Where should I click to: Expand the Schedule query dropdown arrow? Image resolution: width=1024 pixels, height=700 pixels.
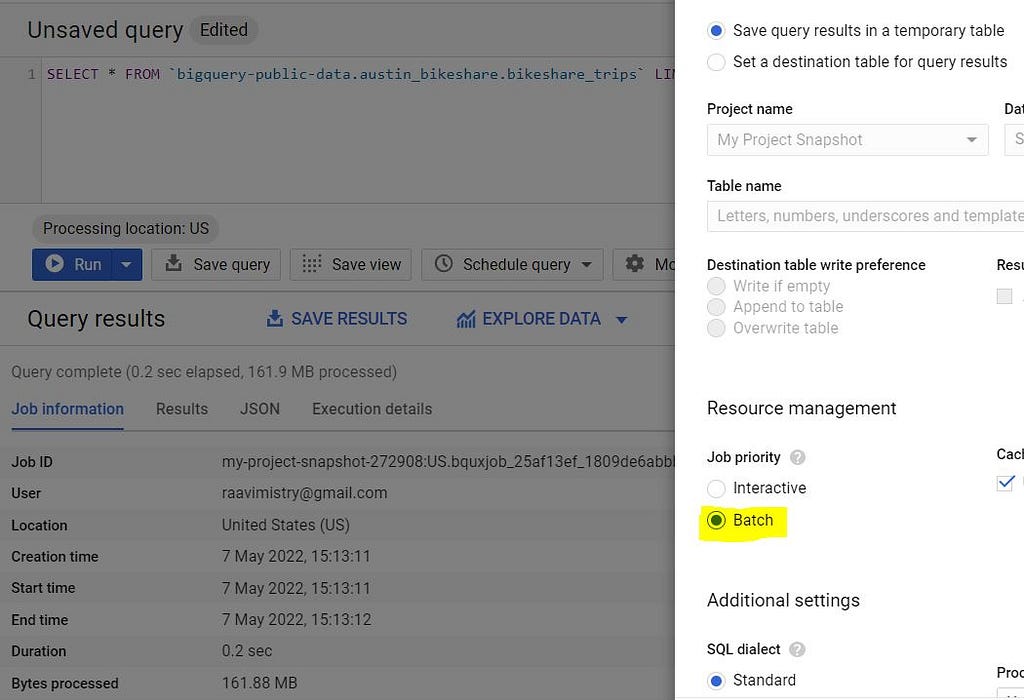[x=586, y=264]
